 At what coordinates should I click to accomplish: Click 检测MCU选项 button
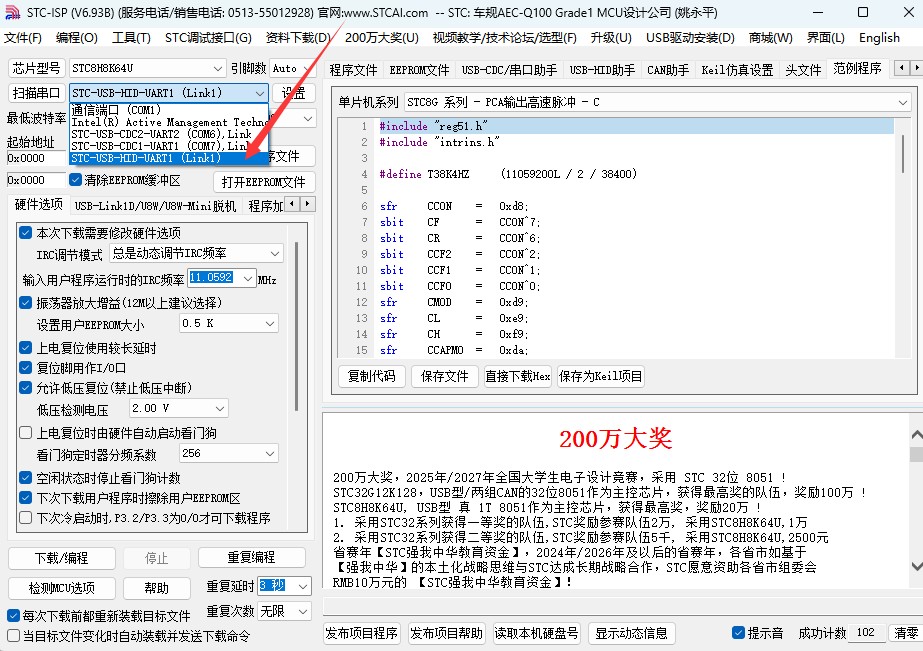62,588
